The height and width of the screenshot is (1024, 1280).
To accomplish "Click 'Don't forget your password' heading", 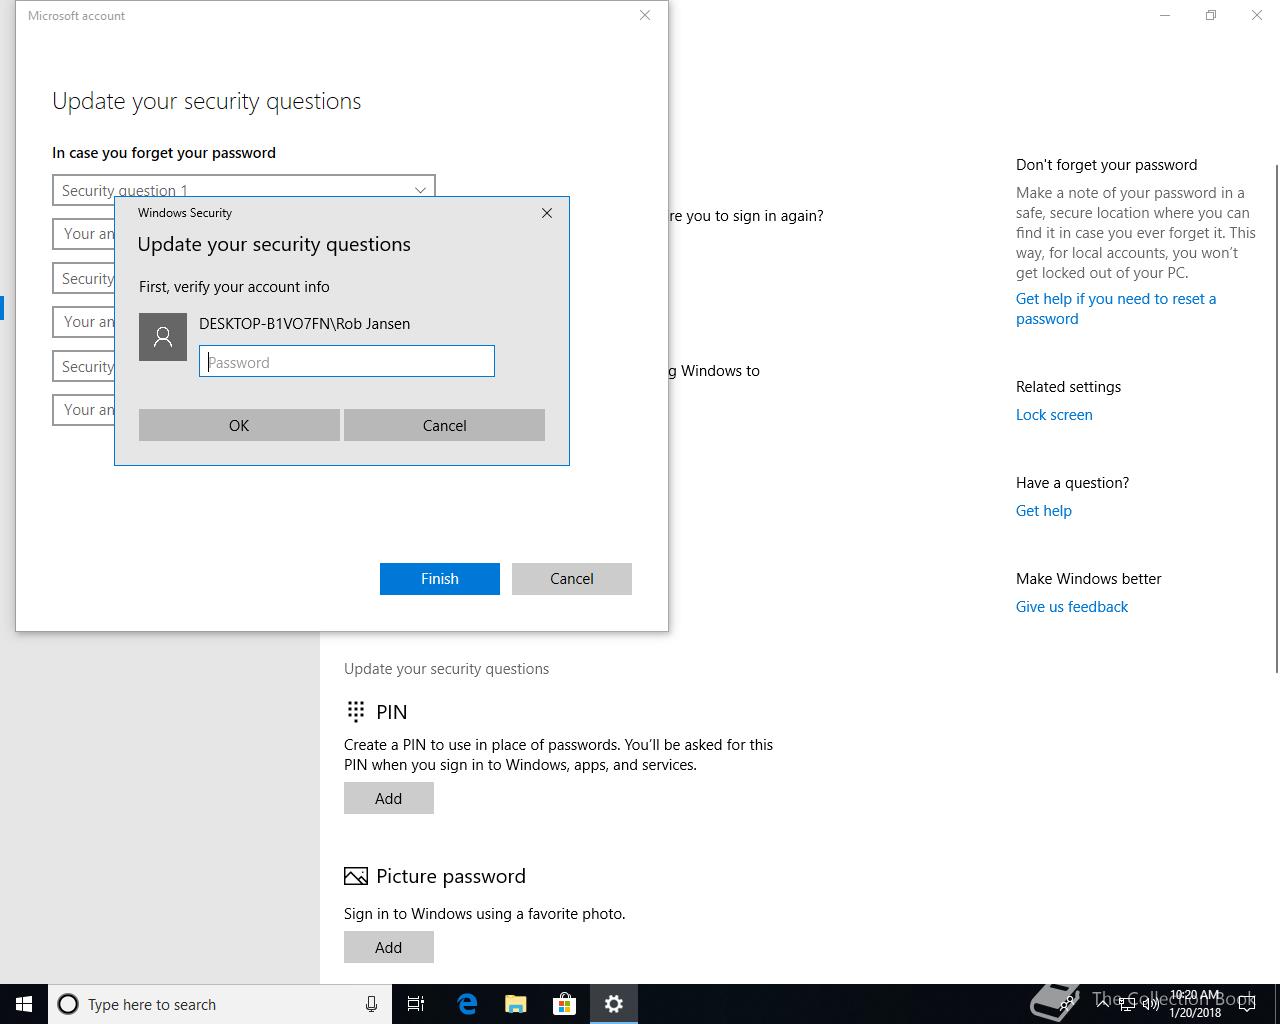I will (x=1106, y=165).
